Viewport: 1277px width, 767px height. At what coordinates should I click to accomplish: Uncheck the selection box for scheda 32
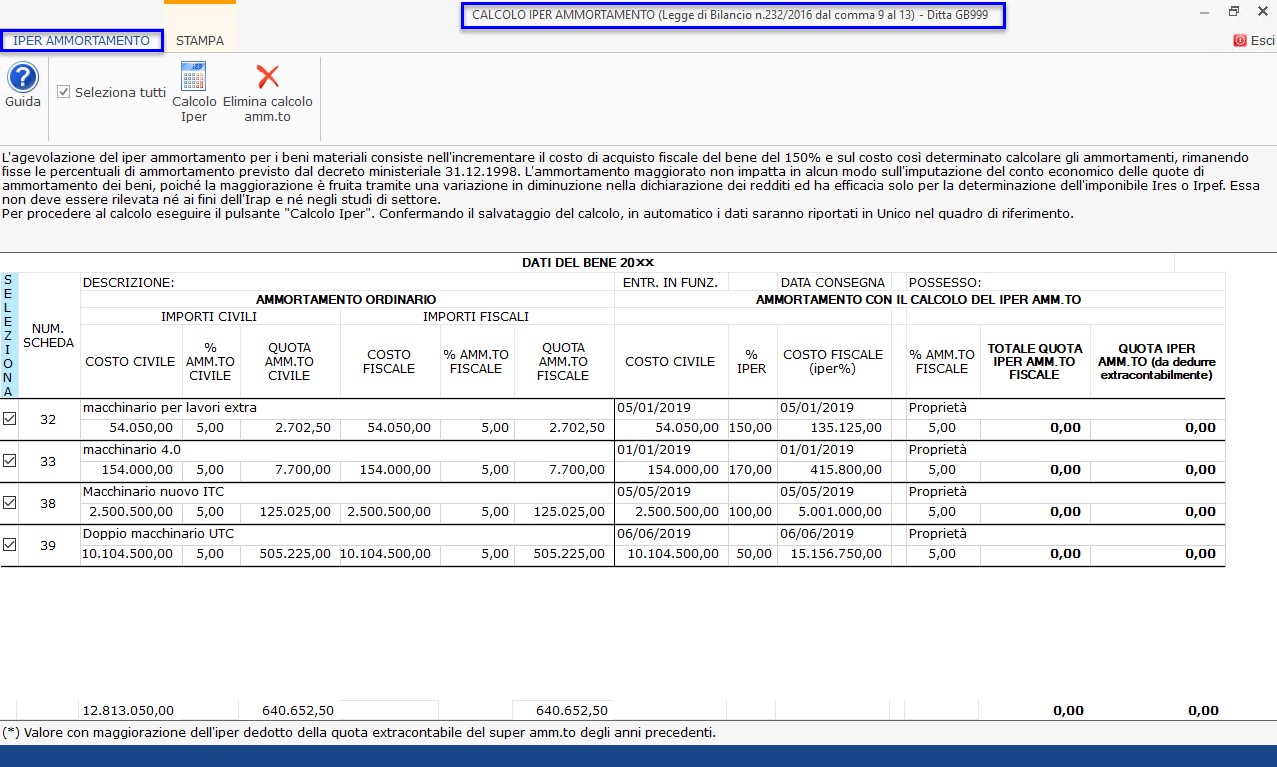tap(10, 419)
